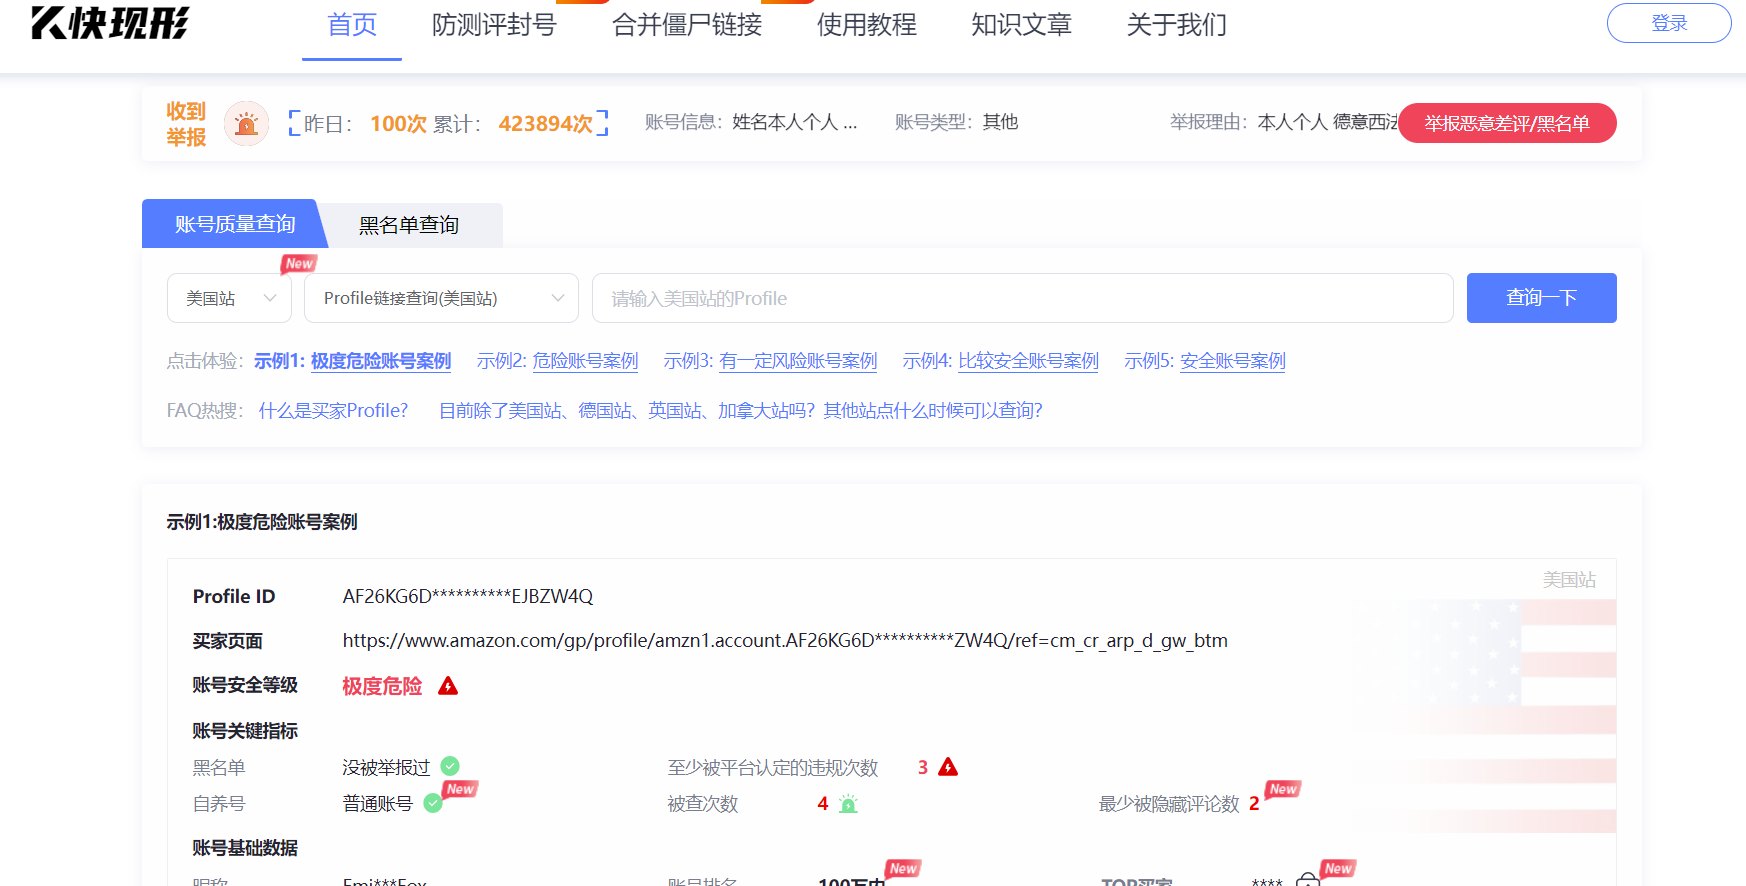
Task: Click the 快现形 logo
Action: [x=109, y=22]
